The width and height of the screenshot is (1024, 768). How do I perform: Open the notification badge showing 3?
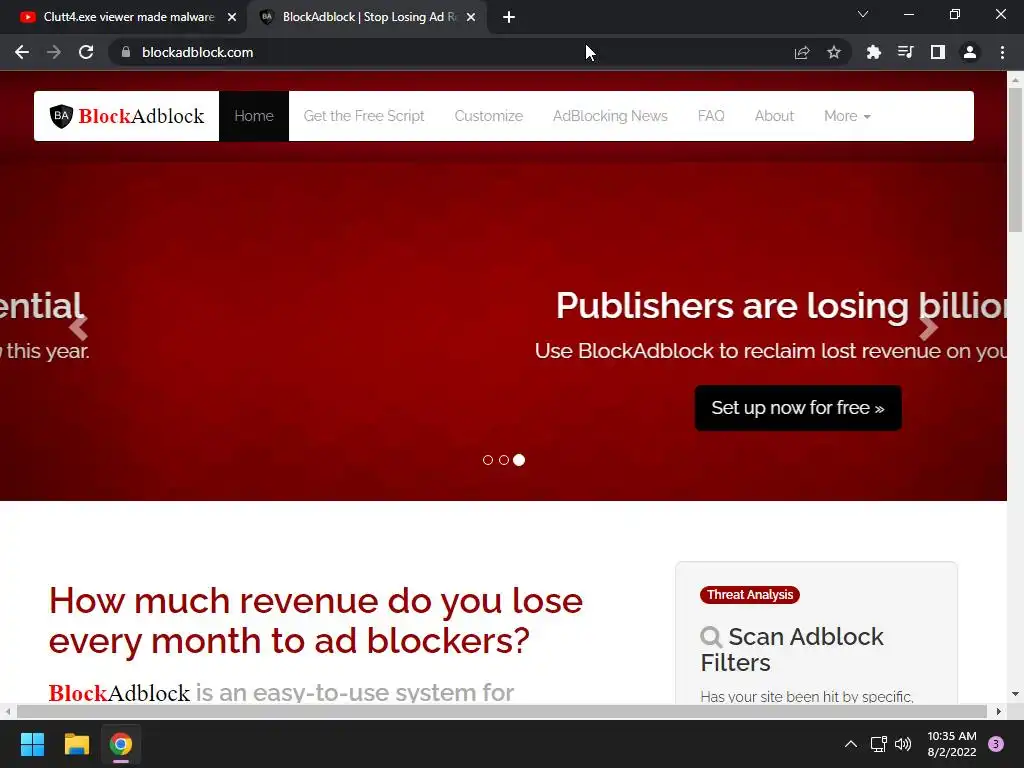(x=996, y=744)
